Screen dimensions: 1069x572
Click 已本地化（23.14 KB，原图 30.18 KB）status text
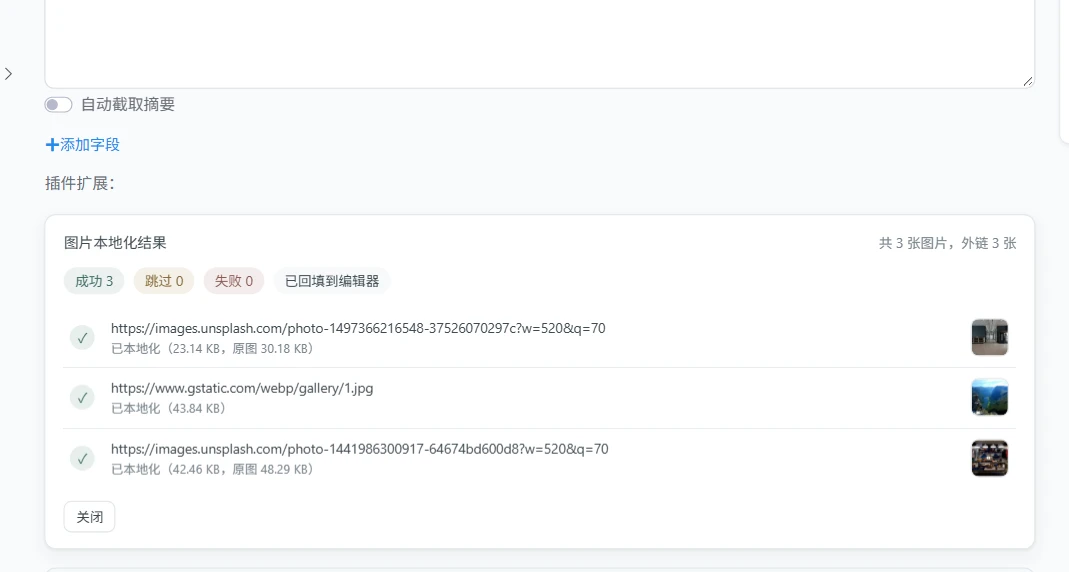212,348
